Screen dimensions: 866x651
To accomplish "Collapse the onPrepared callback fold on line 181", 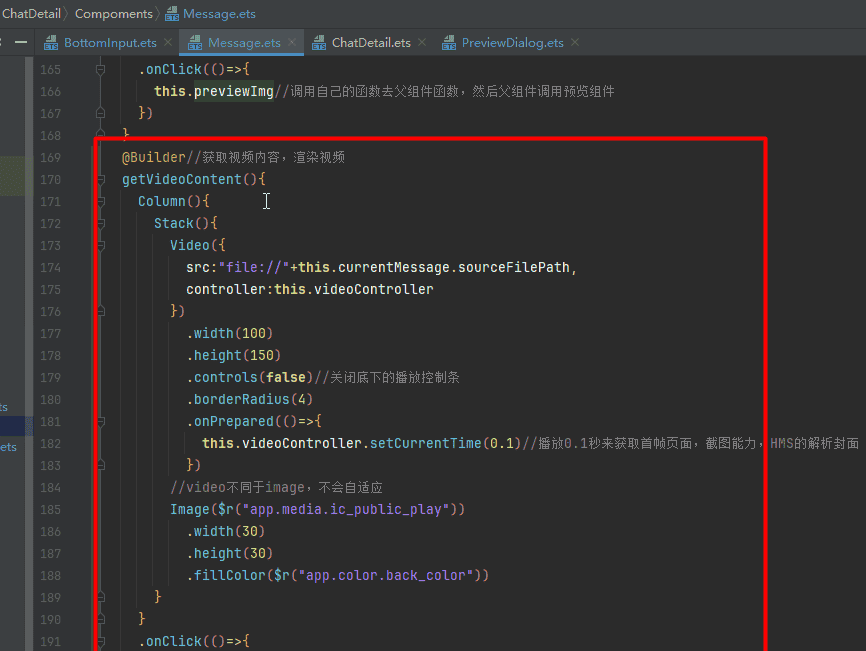I will pyautogui.click(x=100, y=422).
